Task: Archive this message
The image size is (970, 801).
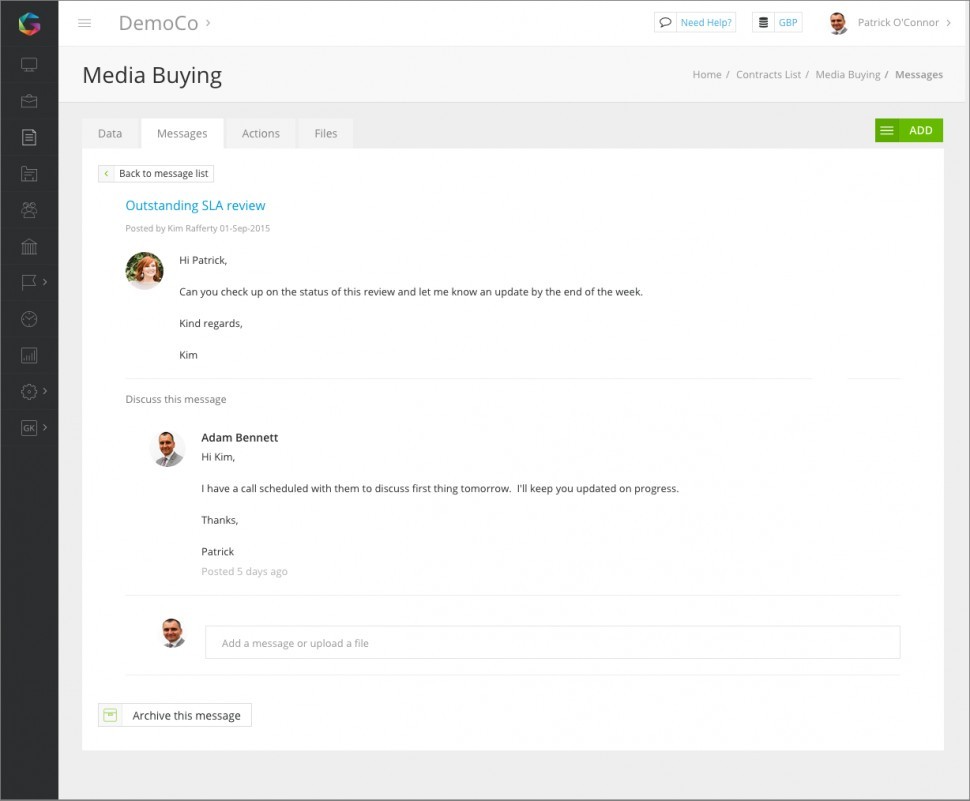Action: coord(175,715)
